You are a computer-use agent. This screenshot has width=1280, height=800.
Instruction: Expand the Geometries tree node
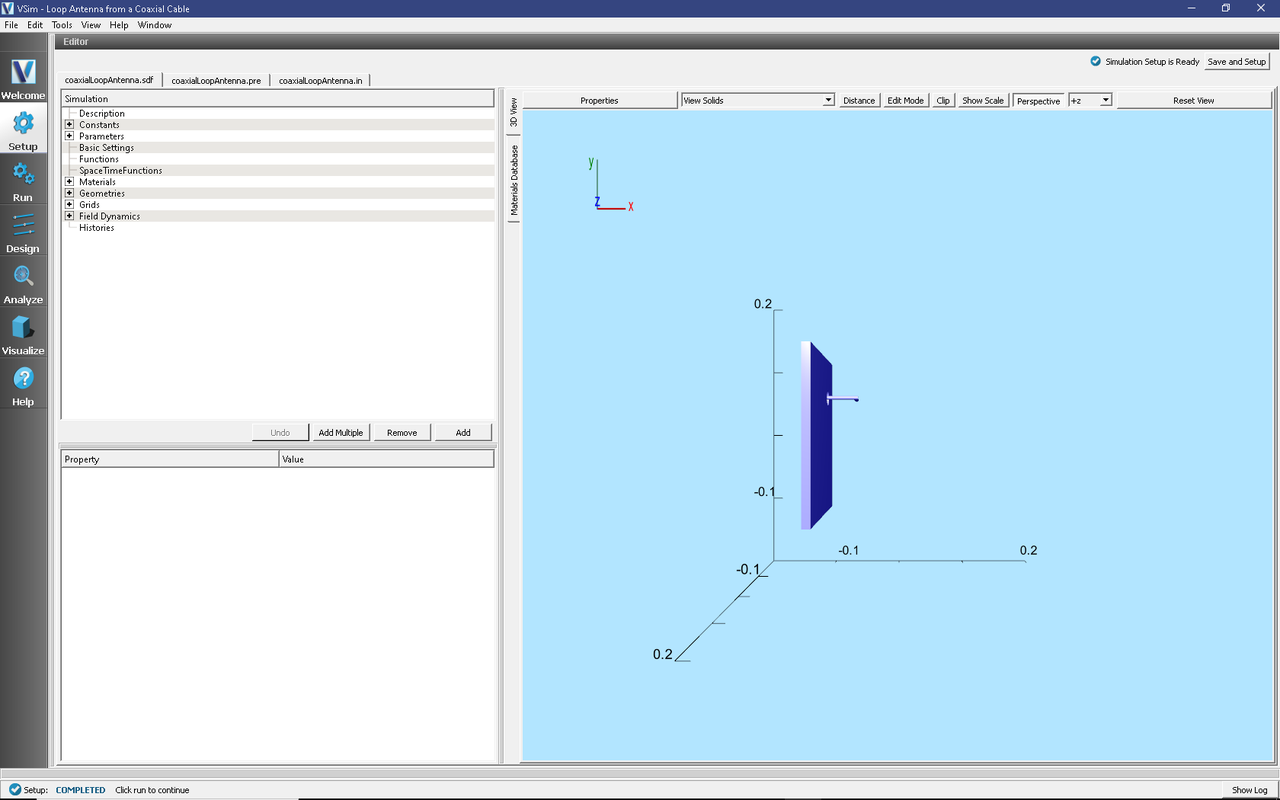point(69,194)
